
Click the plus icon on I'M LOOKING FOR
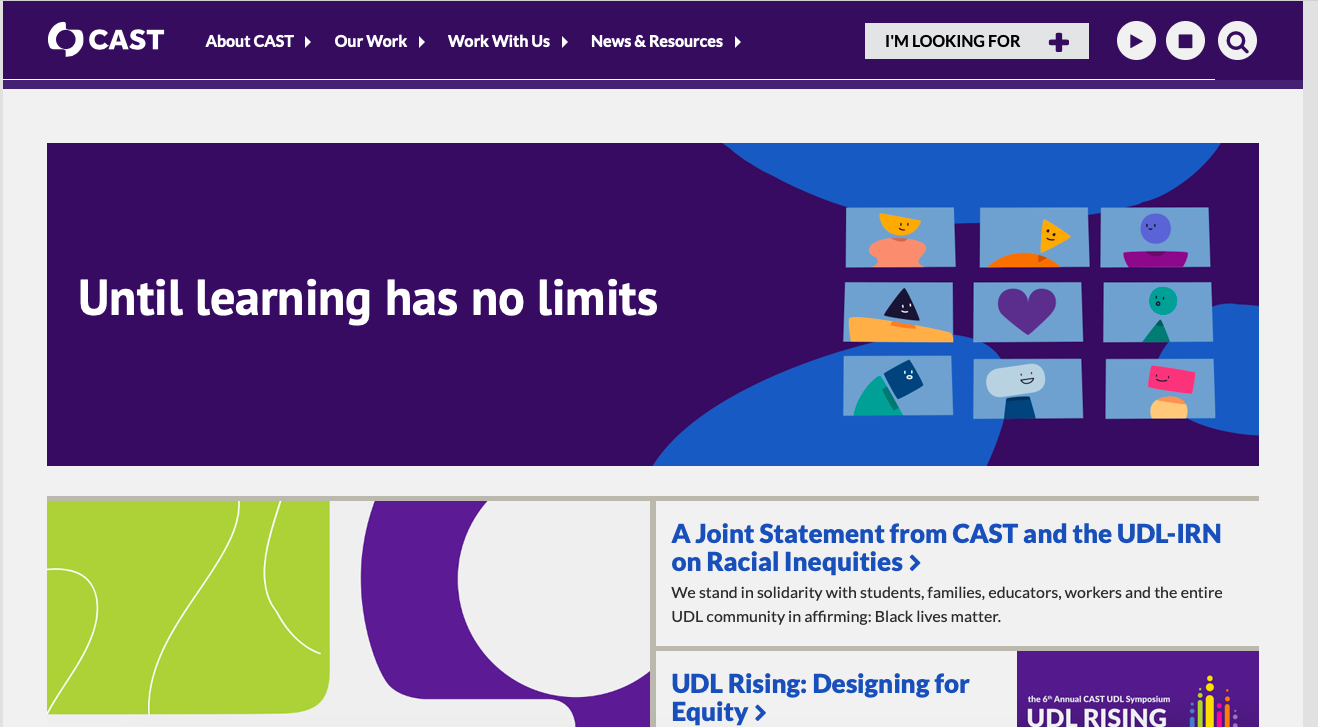1059,42
